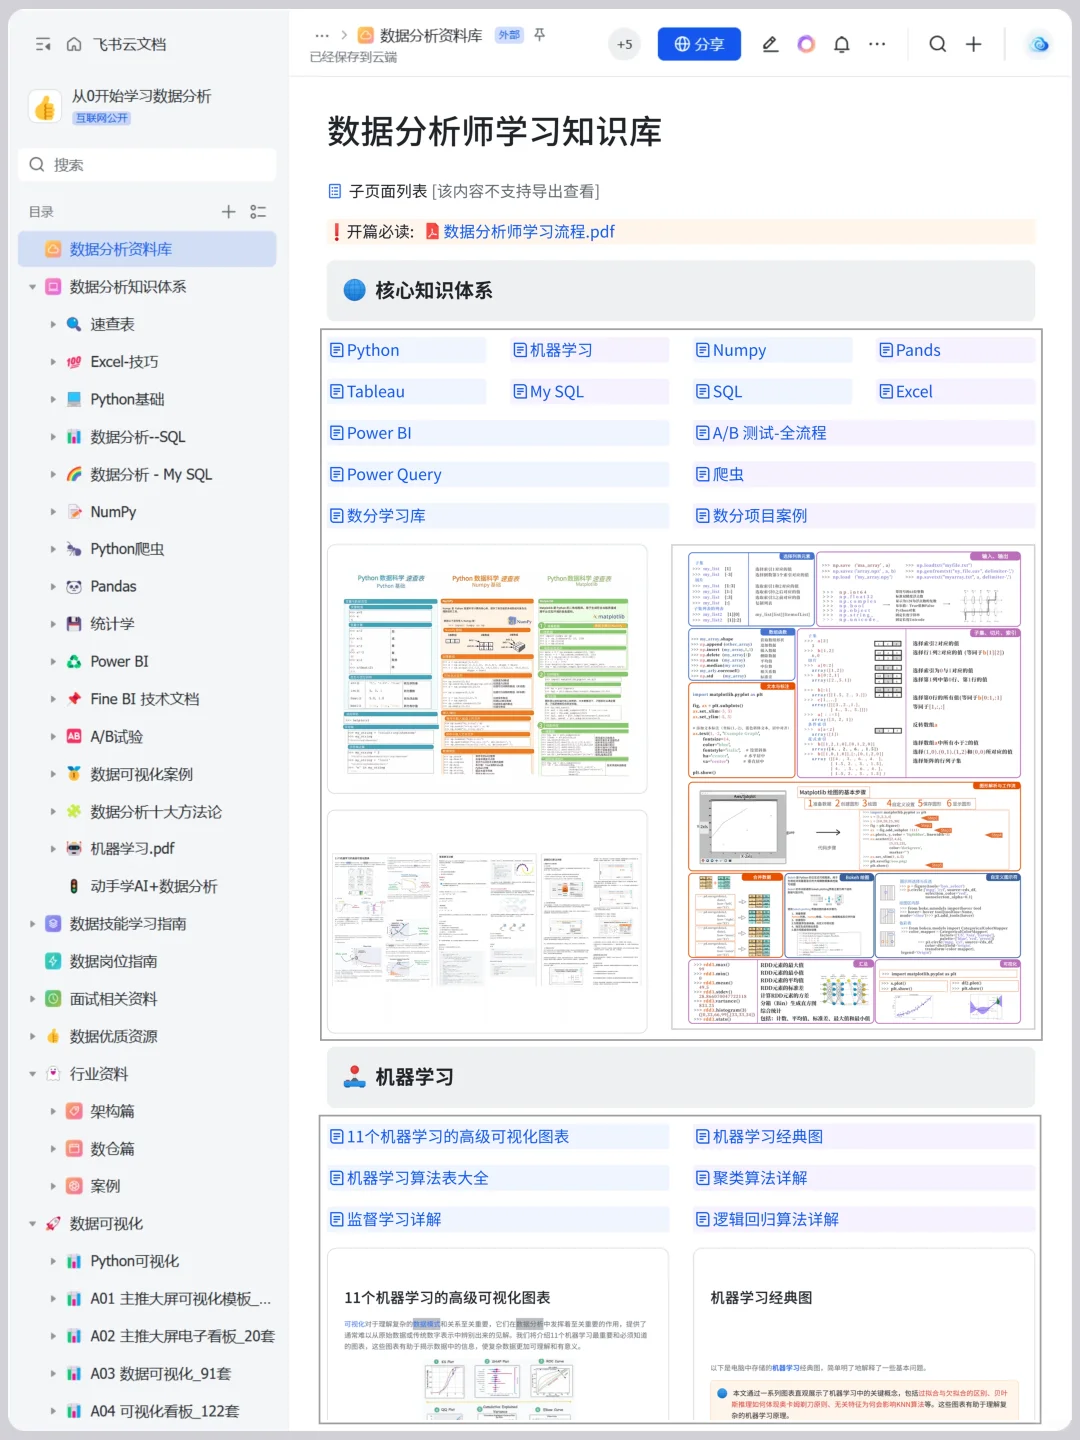
Task: Open the 监督学习详解 link
Action: point(394,1220)
